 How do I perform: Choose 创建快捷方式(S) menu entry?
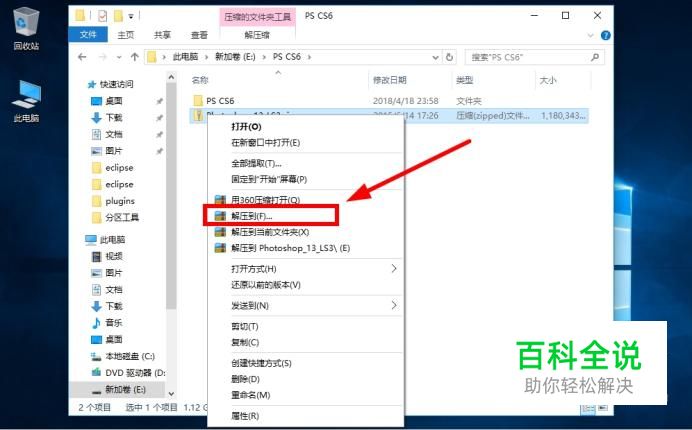(x=305, y=363)
